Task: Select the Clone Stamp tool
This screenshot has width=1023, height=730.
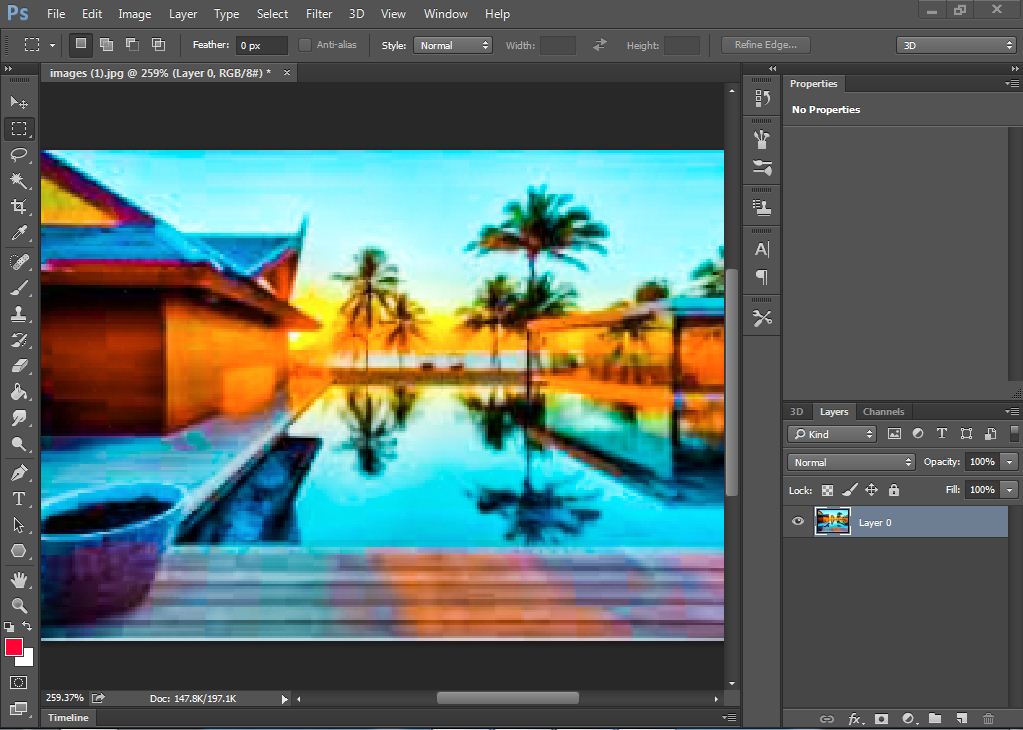Action: click(18, 315)
